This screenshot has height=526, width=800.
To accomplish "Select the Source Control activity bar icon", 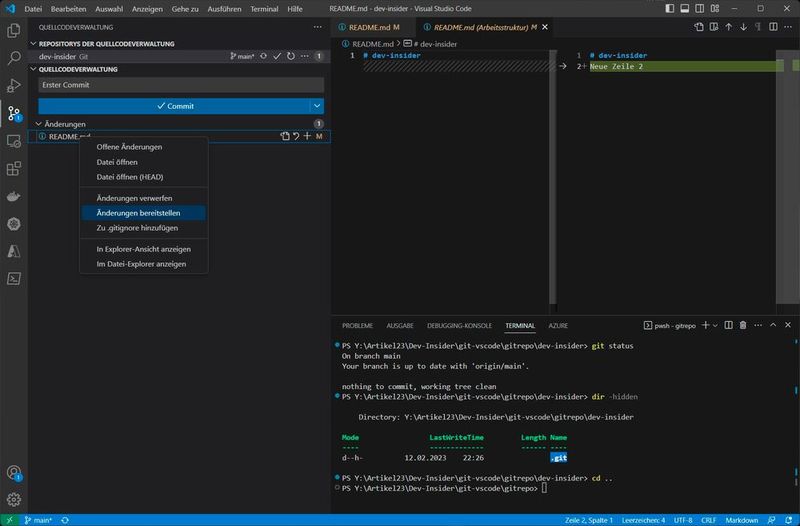I will pyautogui.click(x=14, y=113).
